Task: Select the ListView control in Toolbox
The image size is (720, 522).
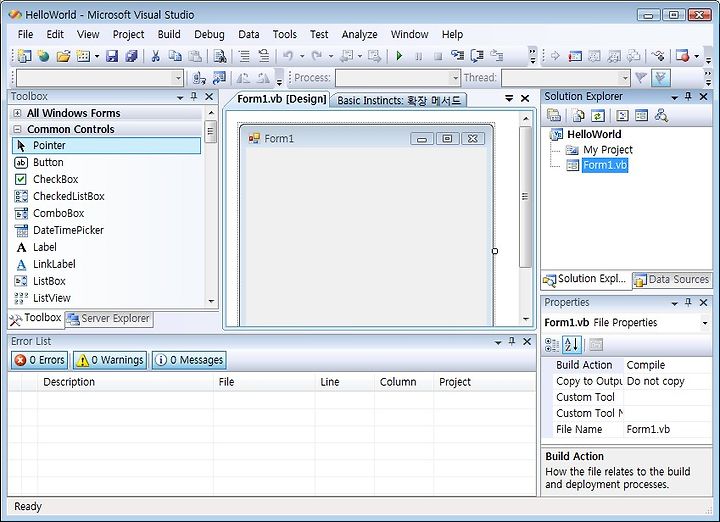Action: pos(106,298)
